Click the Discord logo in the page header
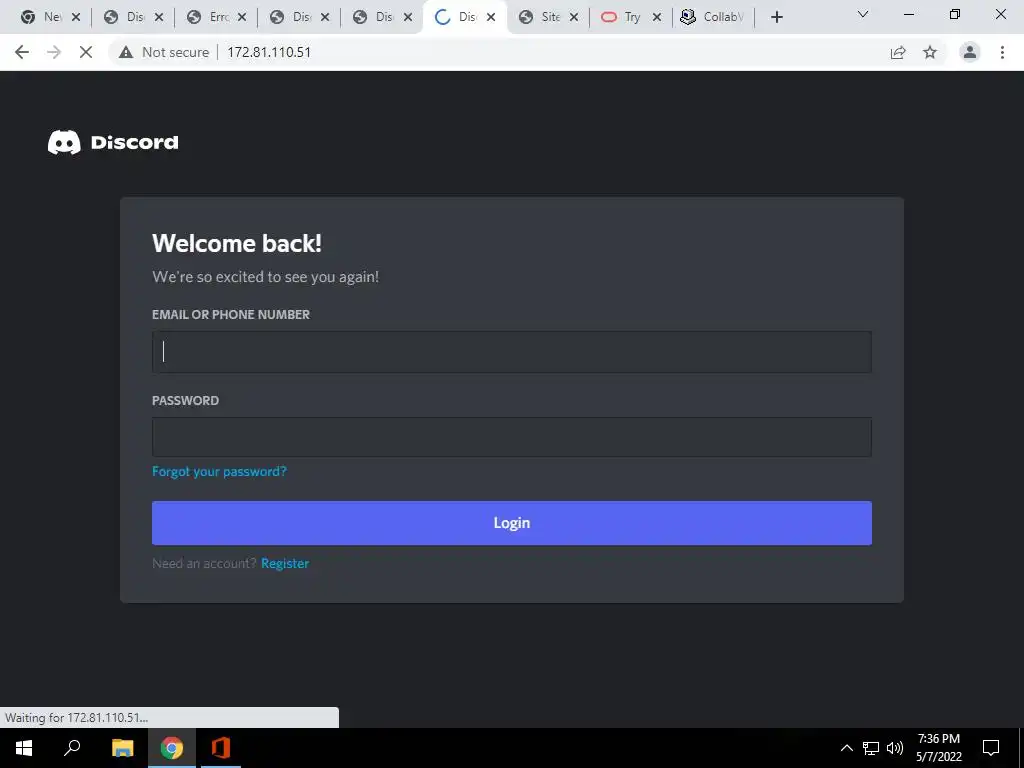Screen dimensions: 1024x768 [x=113, y=142]
